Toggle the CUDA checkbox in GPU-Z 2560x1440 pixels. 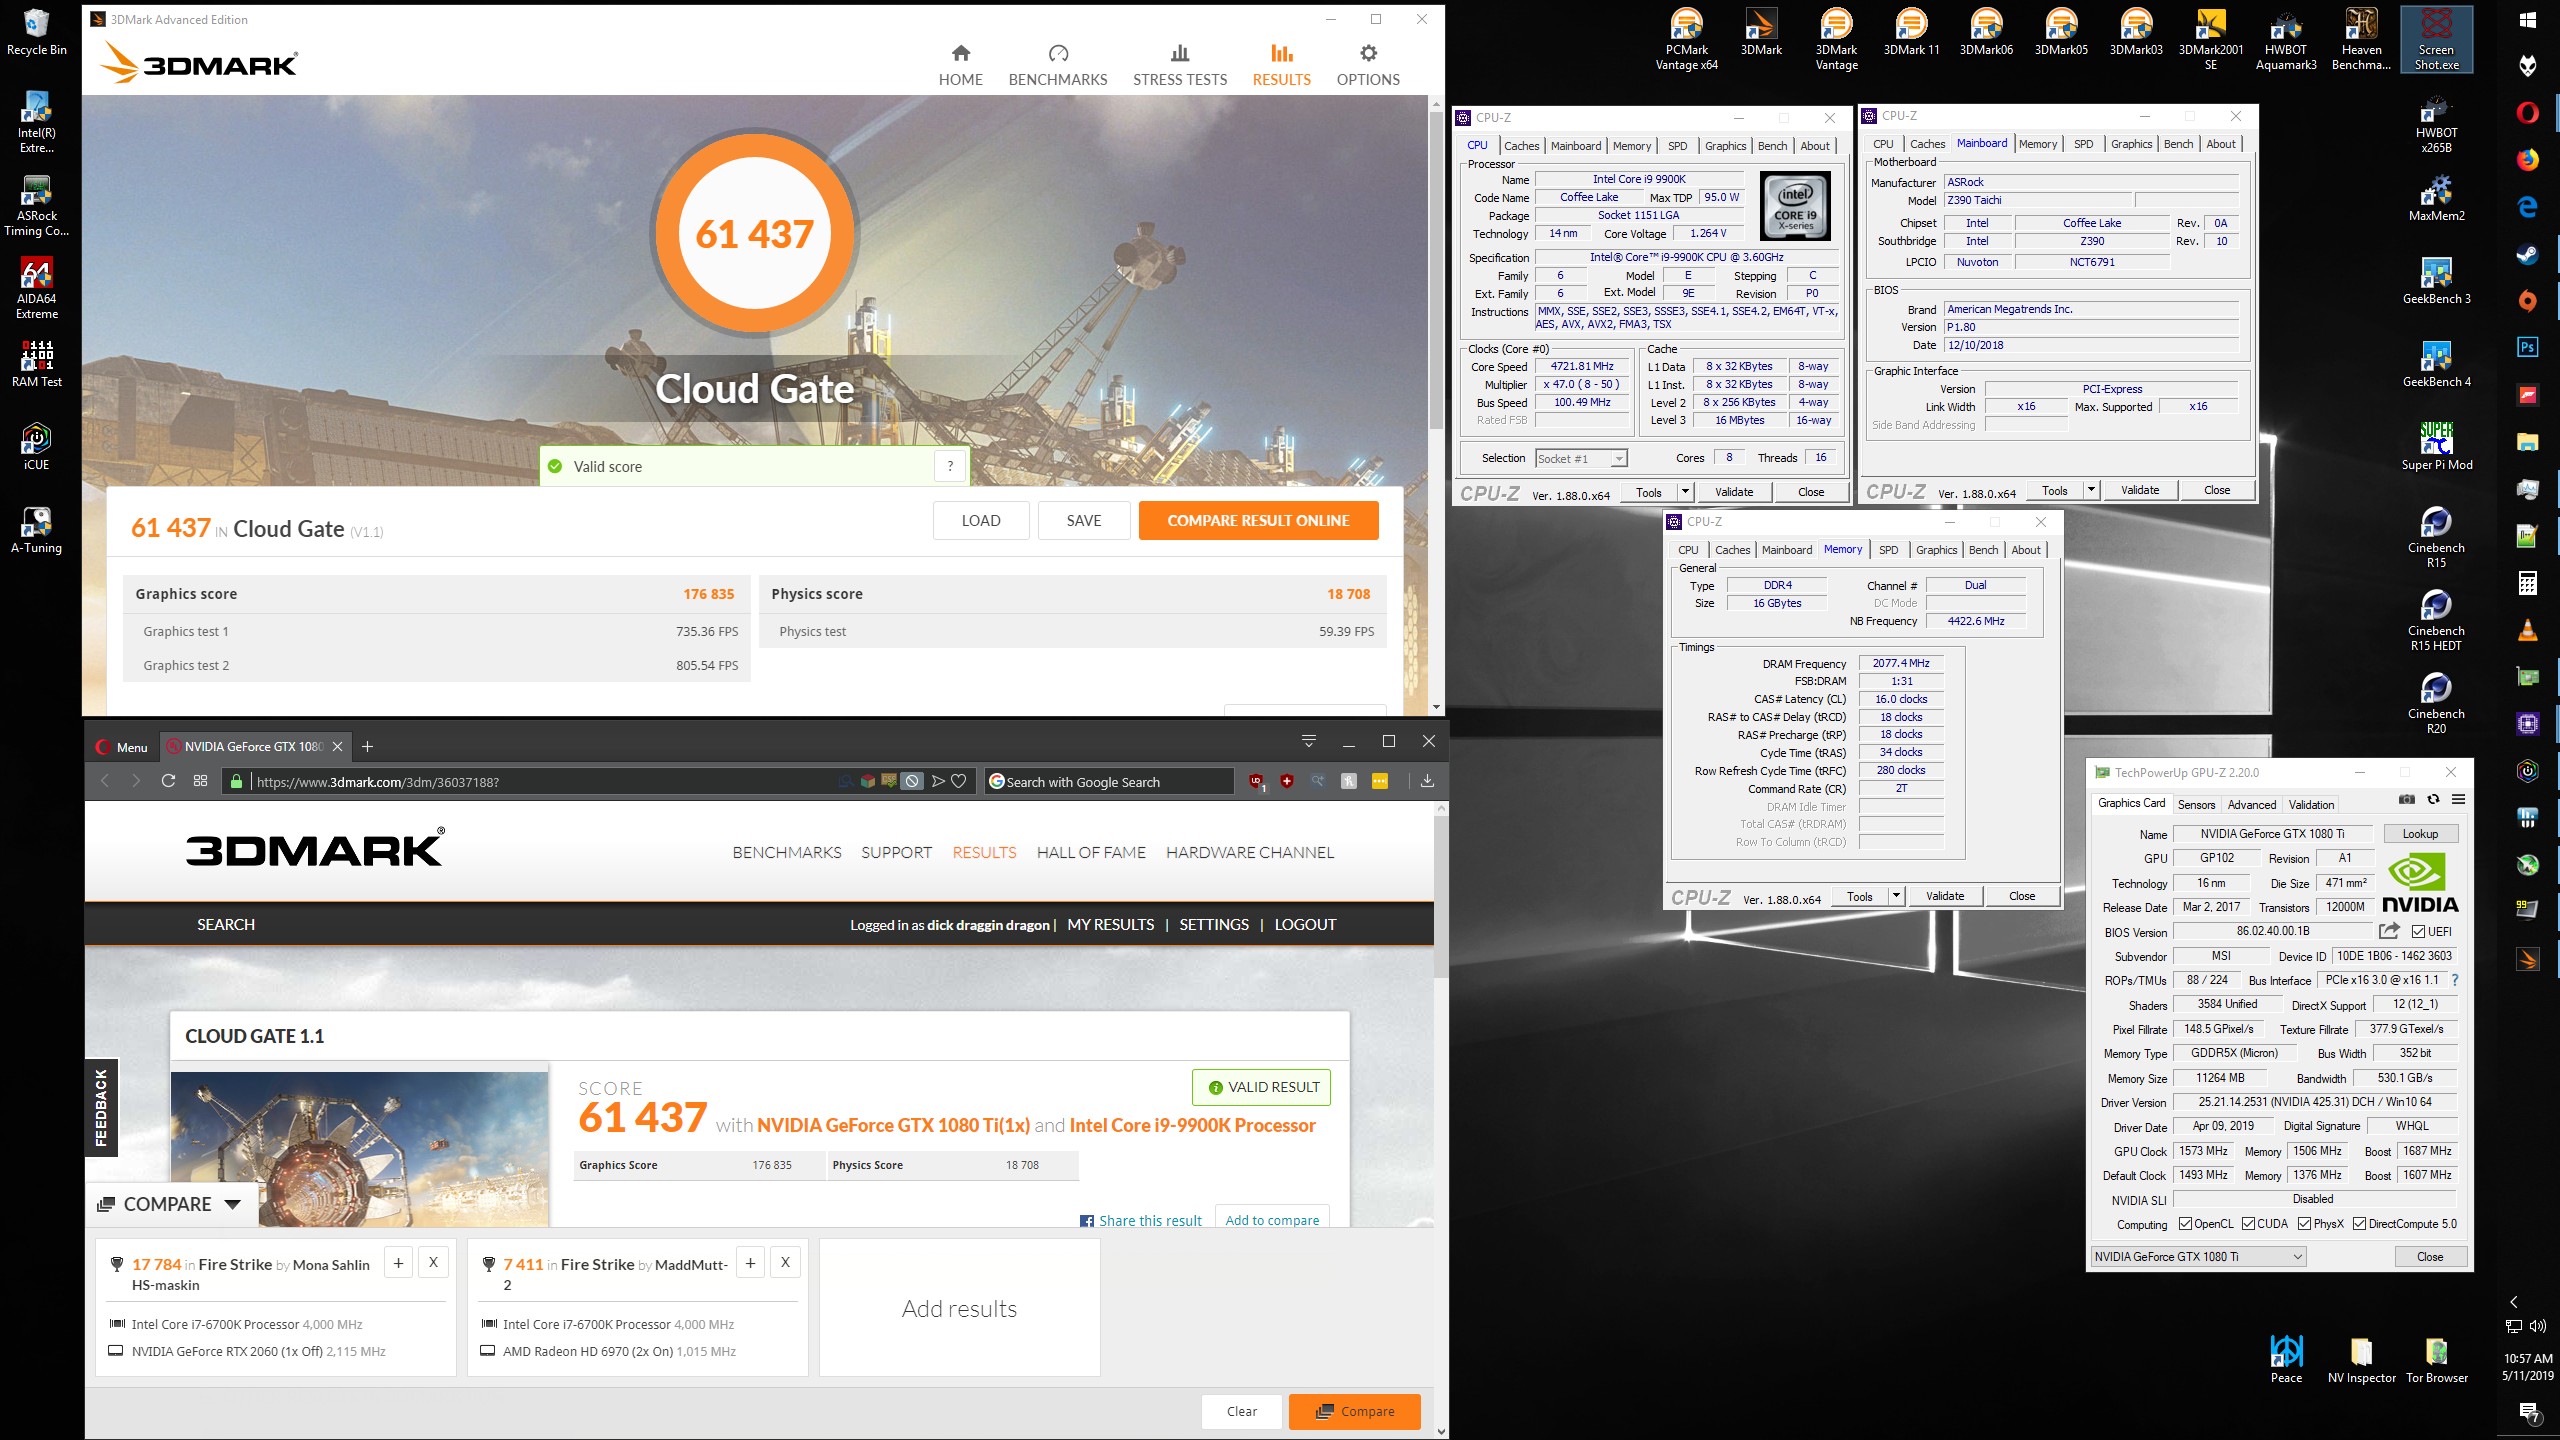[x=2248, y=1224]
